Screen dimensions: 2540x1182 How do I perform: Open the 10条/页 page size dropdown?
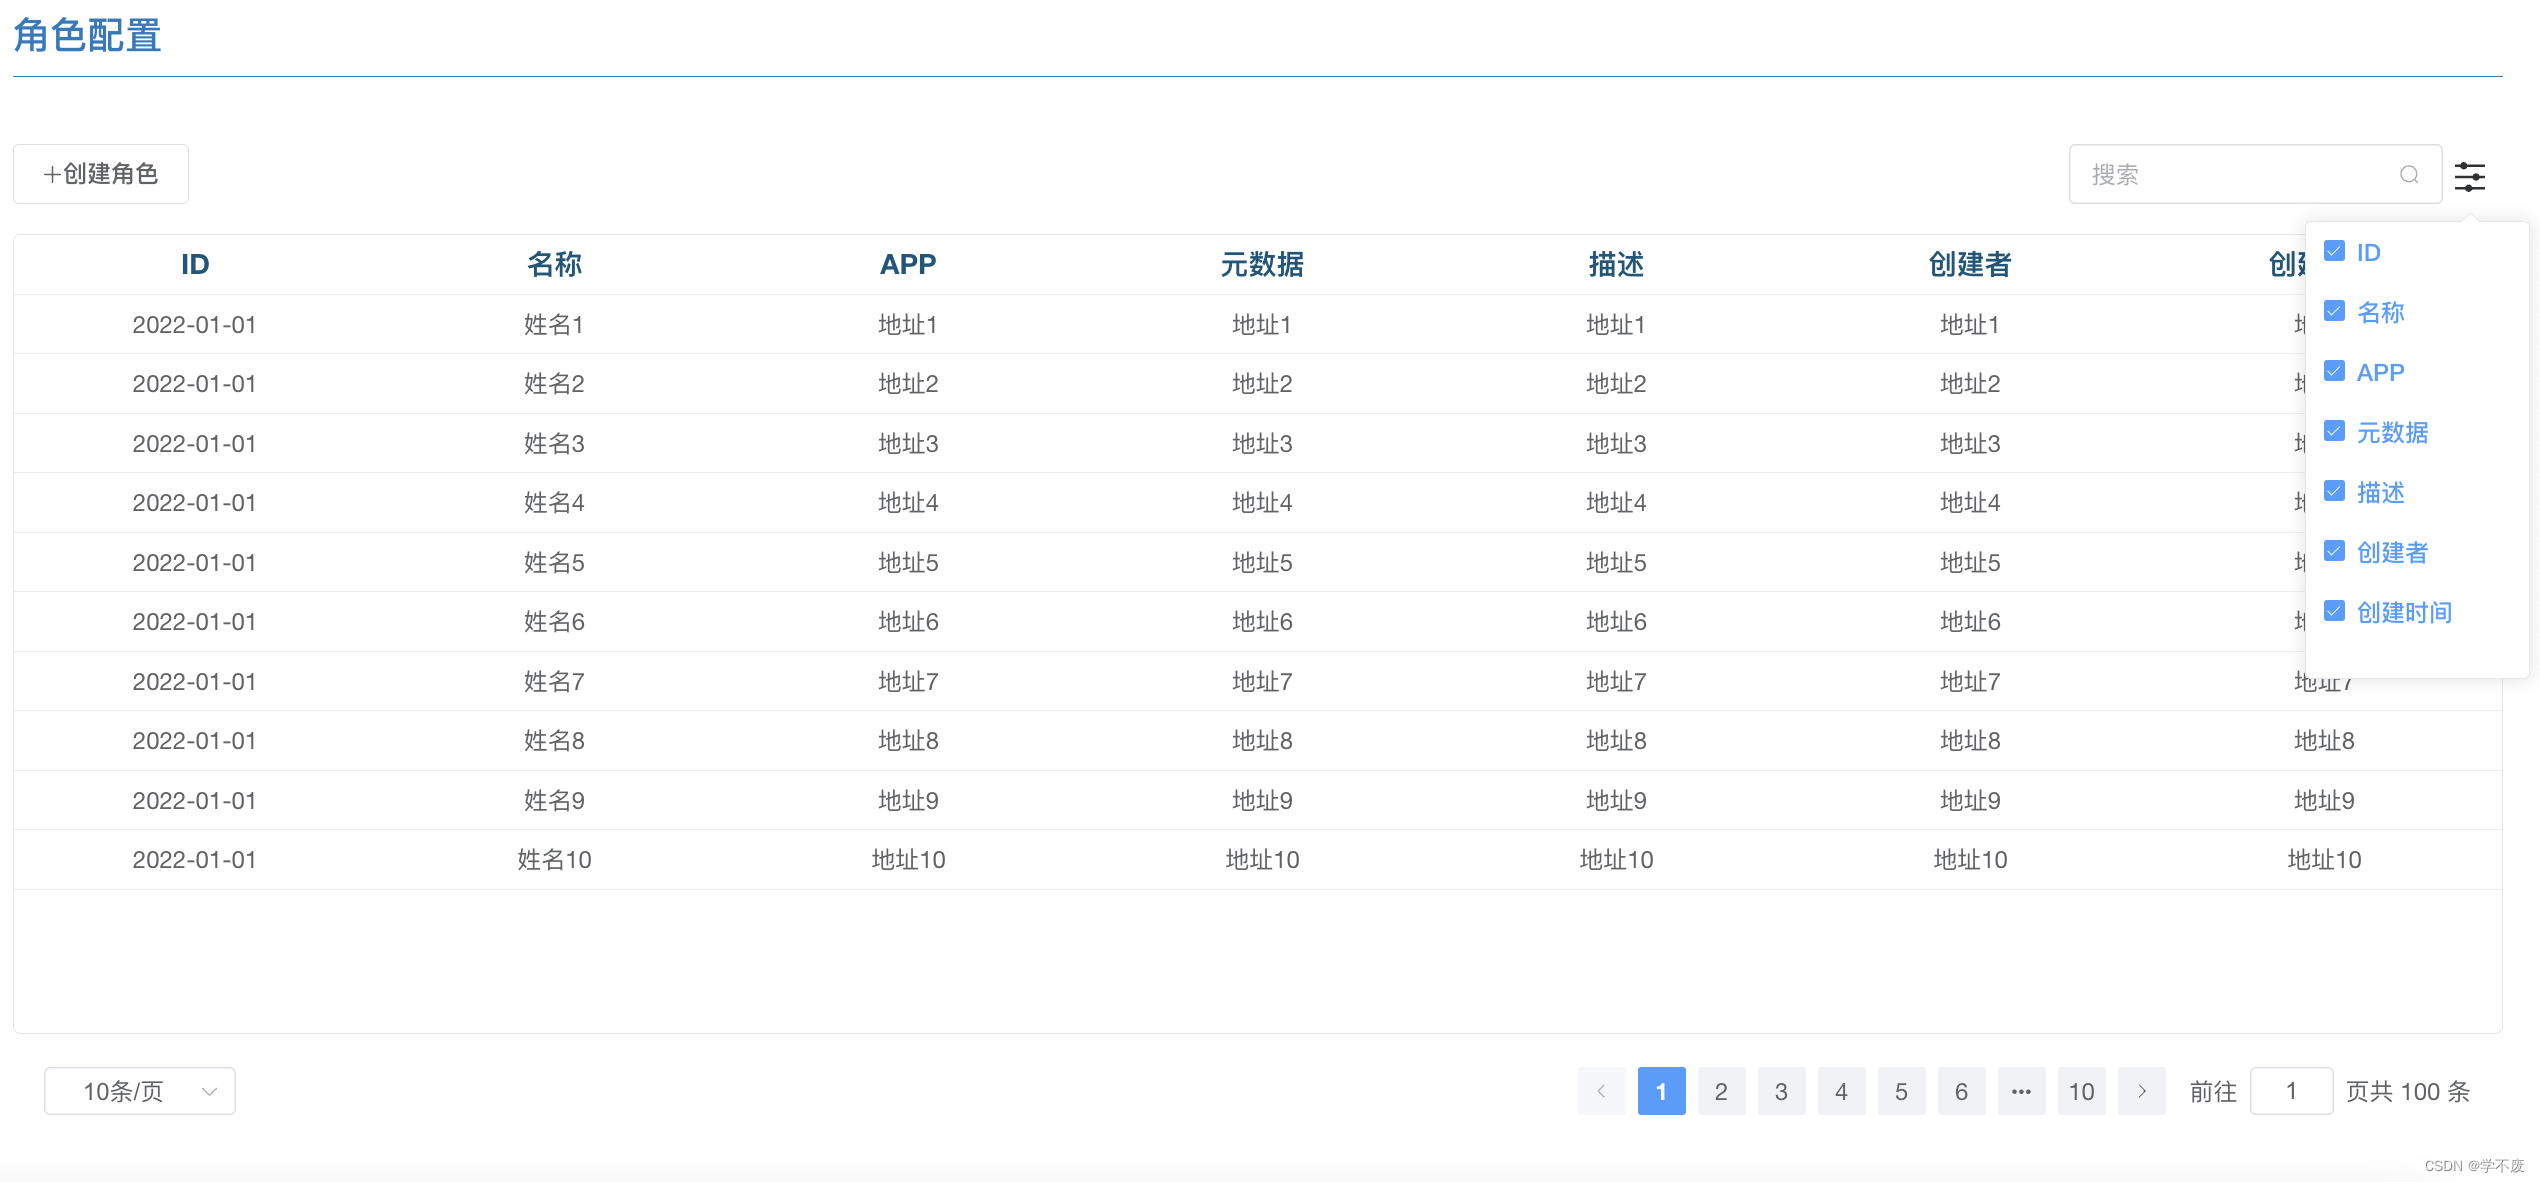click(138, 1091)
